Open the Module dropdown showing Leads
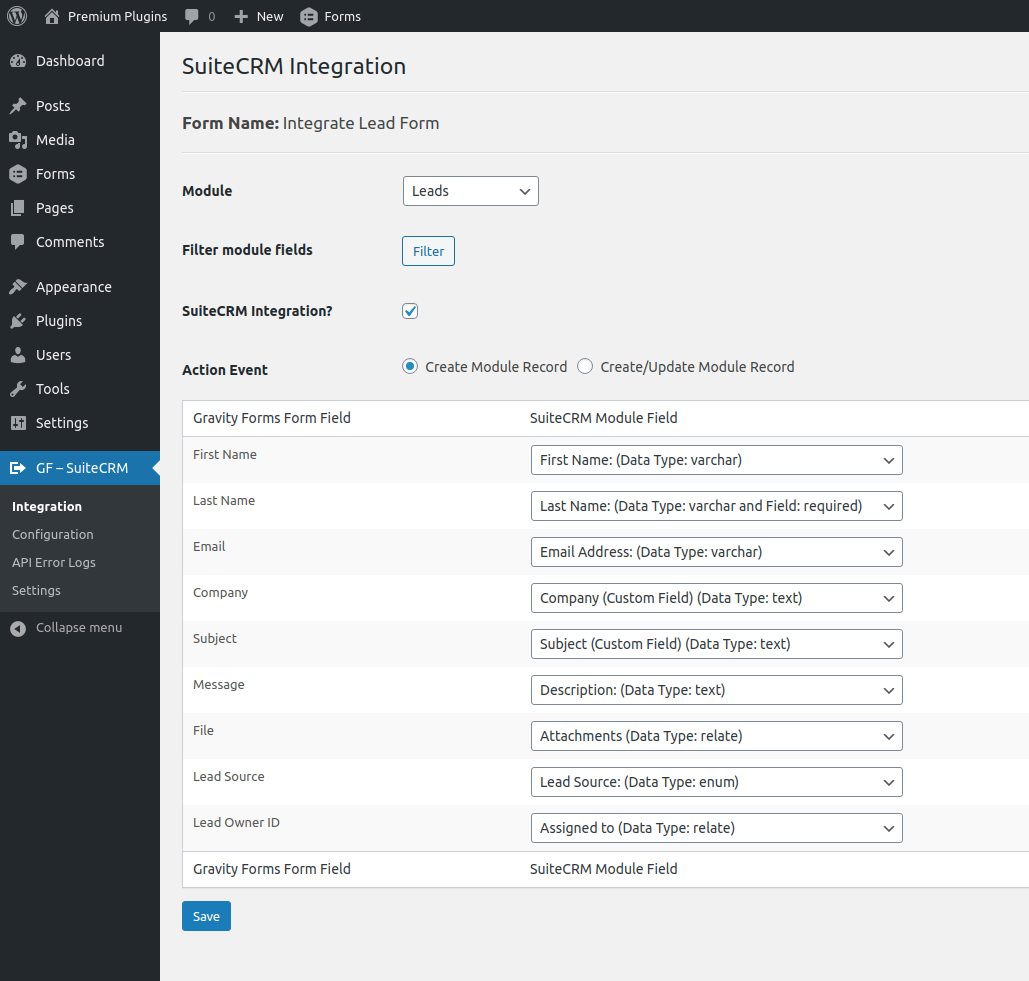The height and width of the screenshot is (981, 1029). (470, 191)
